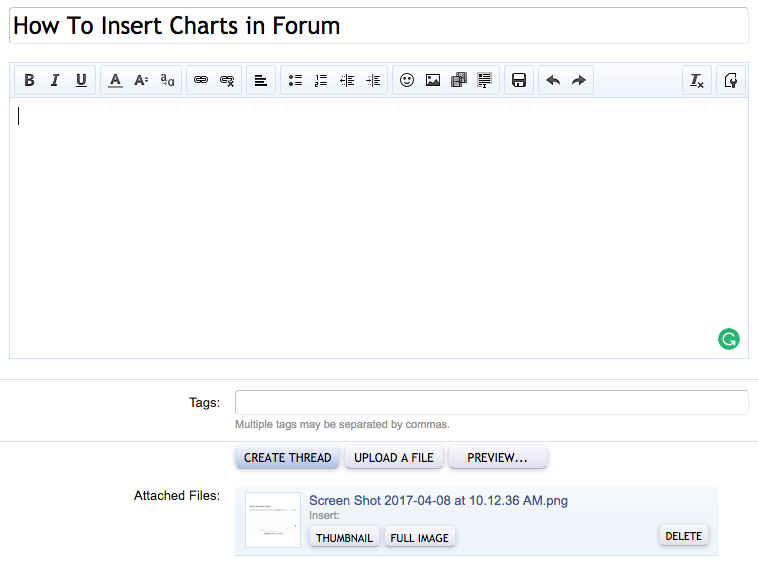Image resolution: width=758 pixels, height=562 pixels.
Task: Click the remove formatting icon
Action: pyautogui.click(x=697, y=81)
